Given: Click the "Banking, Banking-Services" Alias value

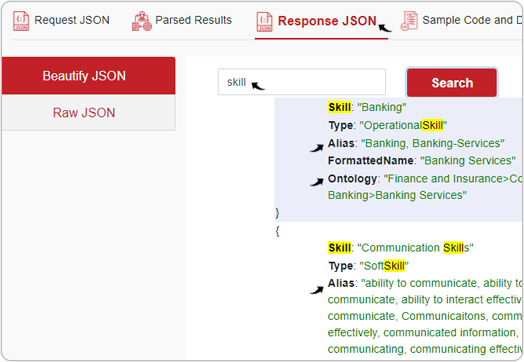Looking at the screenshot, I should [433, 143].
